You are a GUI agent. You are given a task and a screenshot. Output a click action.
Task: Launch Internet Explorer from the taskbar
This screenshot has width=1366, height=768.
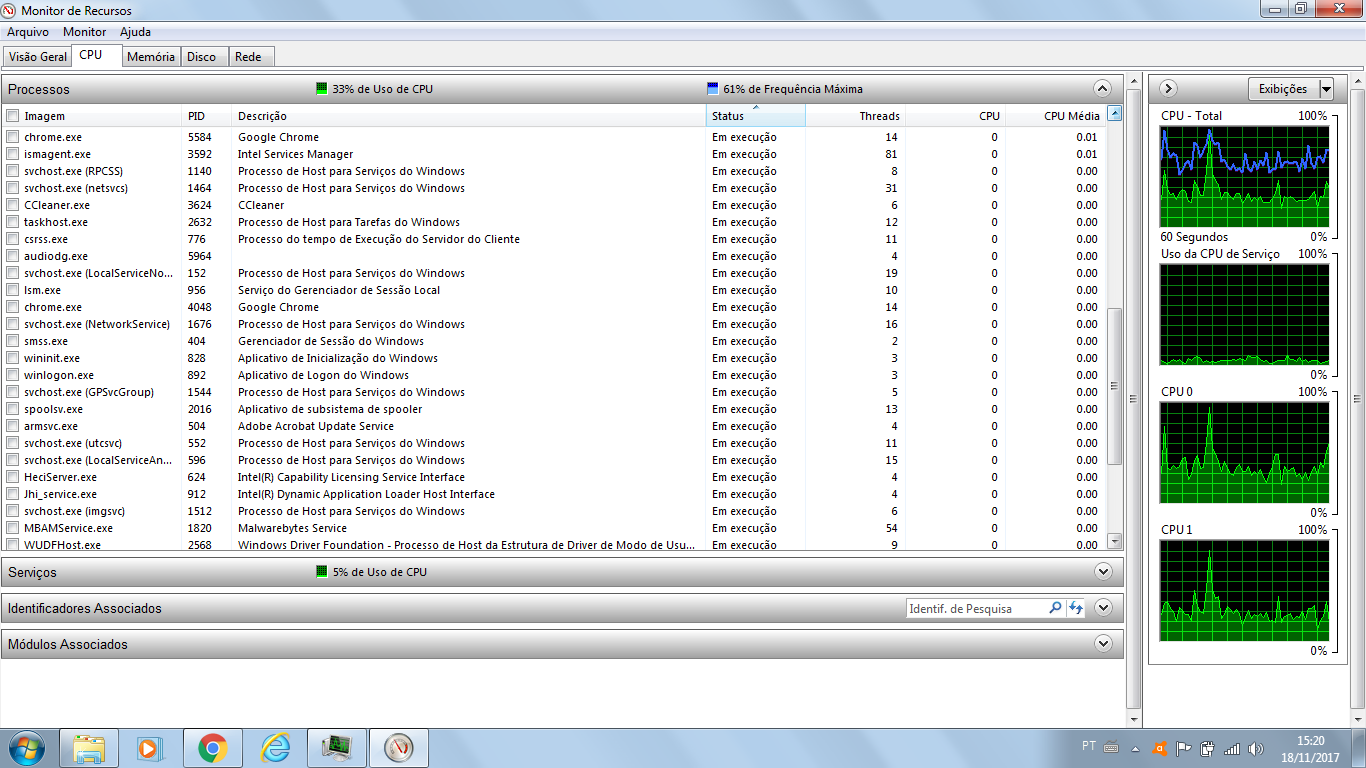[274, 748]
